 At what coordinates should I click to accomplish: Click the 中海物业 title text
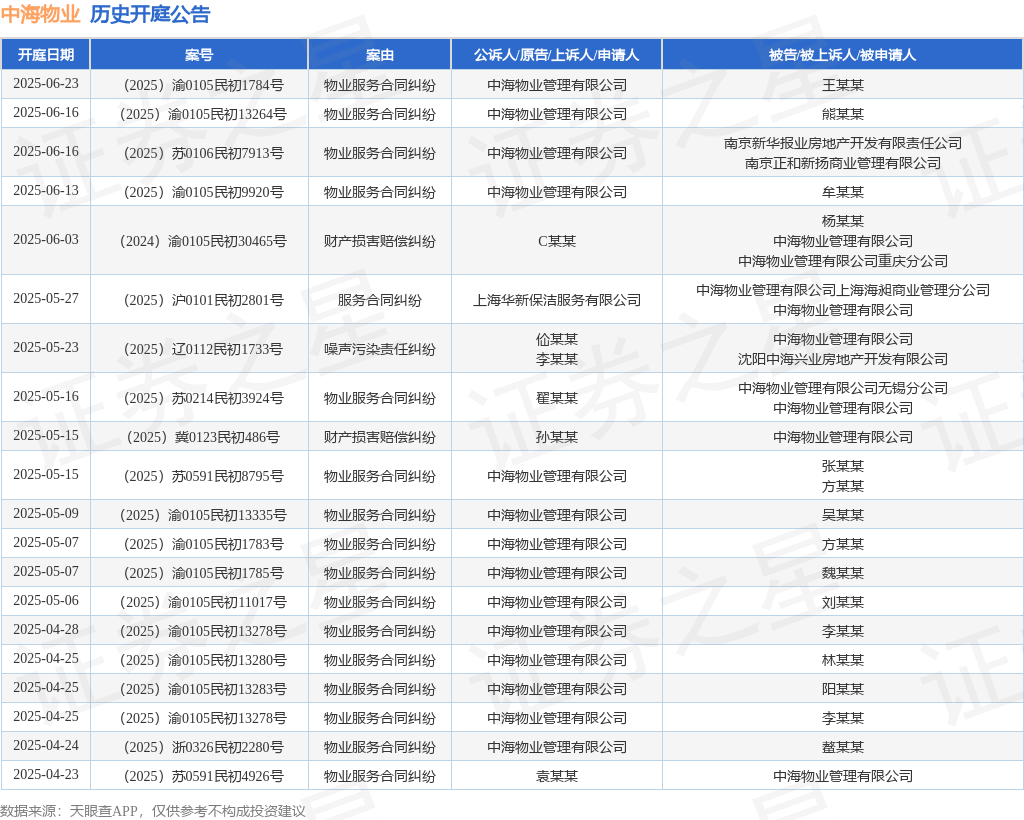(x=40, y=14)
